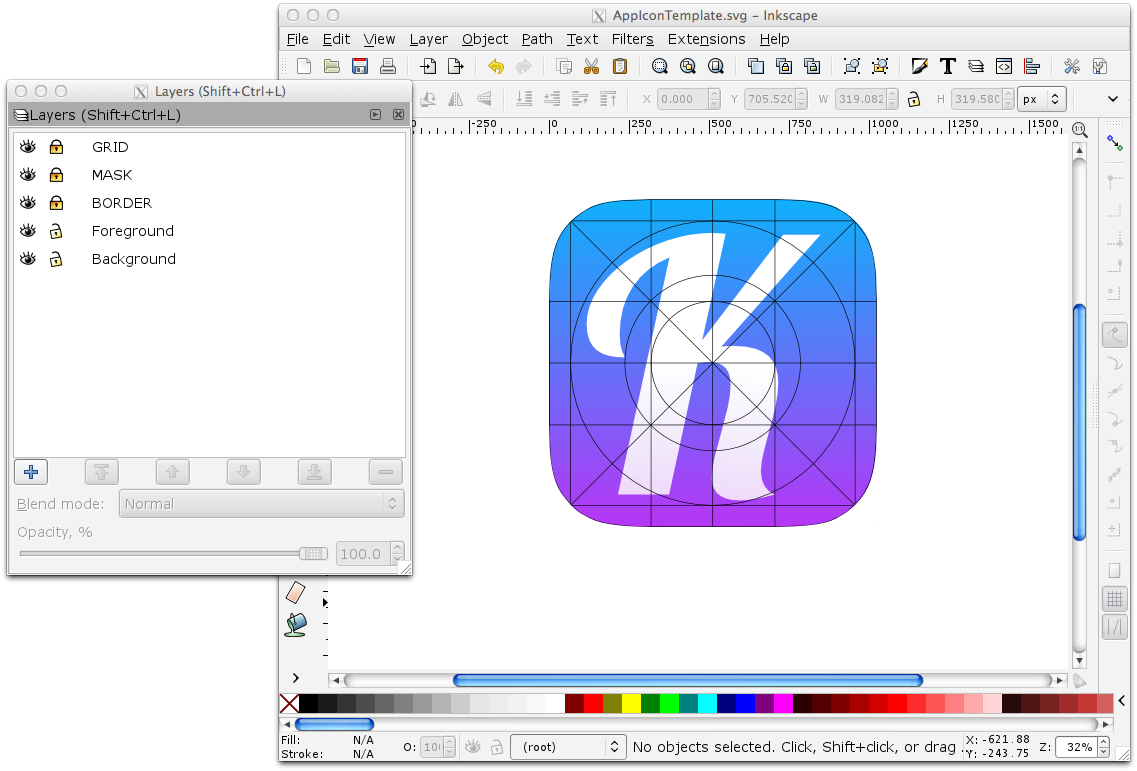Pick pure red from the color palette
Viewport: 1137px width, 771px height.
pos(593,703)
